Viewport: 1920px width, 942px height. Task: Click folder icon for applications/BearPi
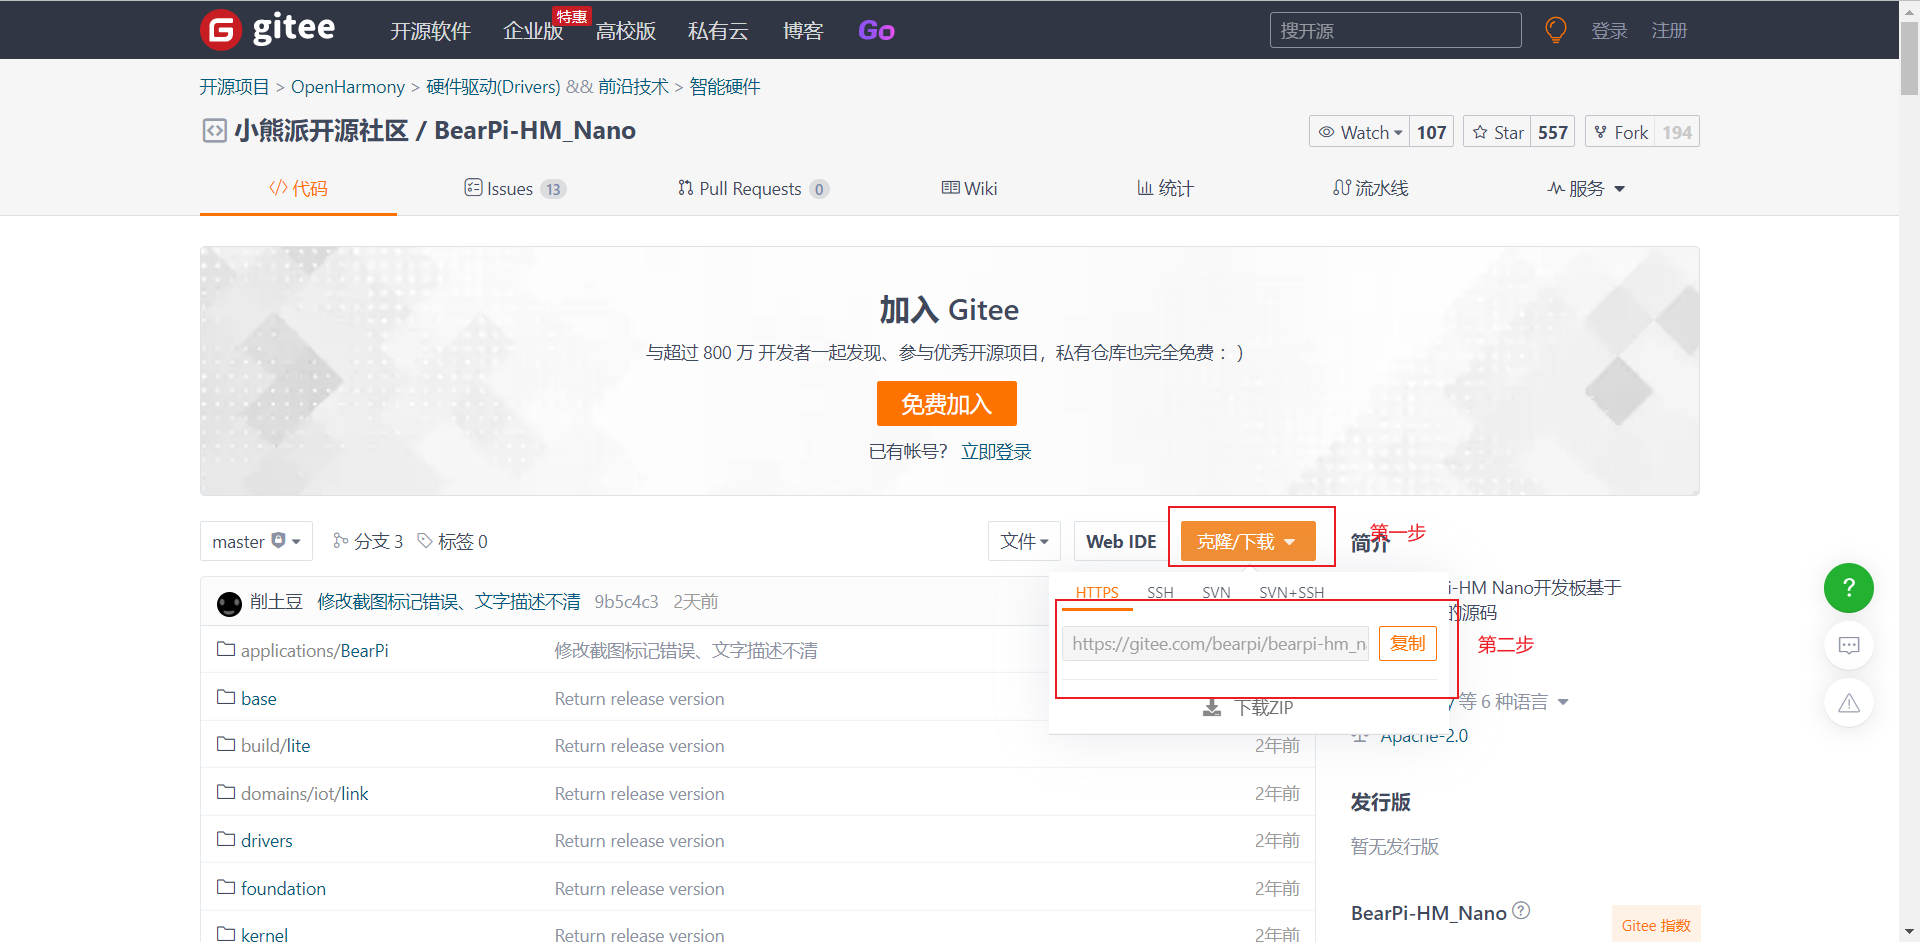click(x=226, y=650)
